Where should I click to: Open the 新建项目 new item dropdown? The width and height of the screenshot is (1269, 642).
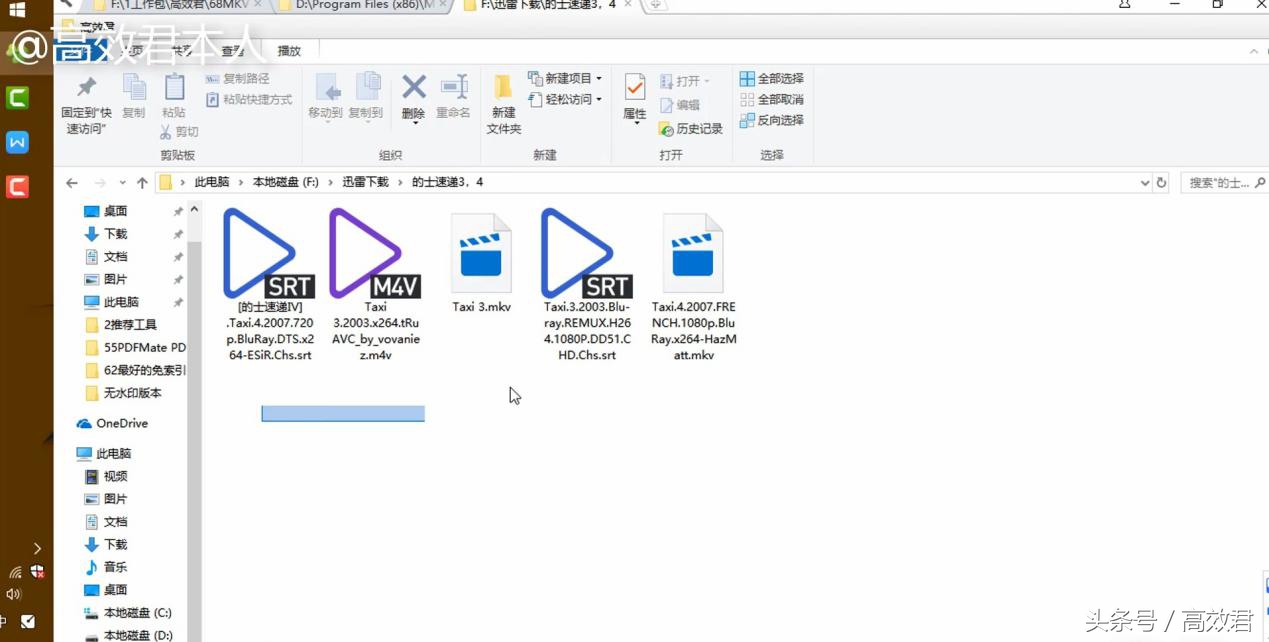565,79
